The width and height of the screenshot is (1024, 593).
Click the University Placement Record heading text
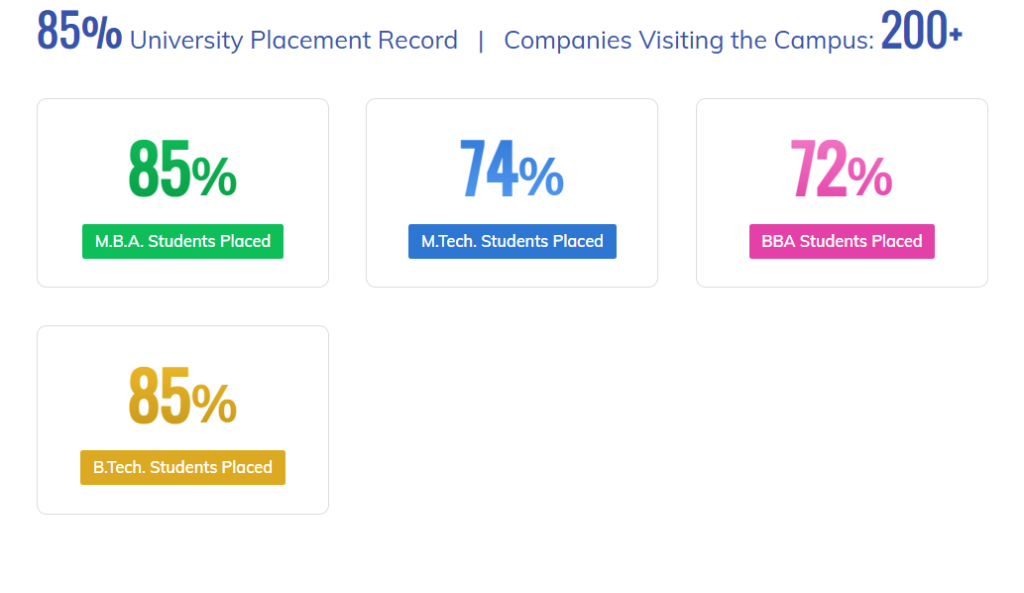tap(294, 40)
